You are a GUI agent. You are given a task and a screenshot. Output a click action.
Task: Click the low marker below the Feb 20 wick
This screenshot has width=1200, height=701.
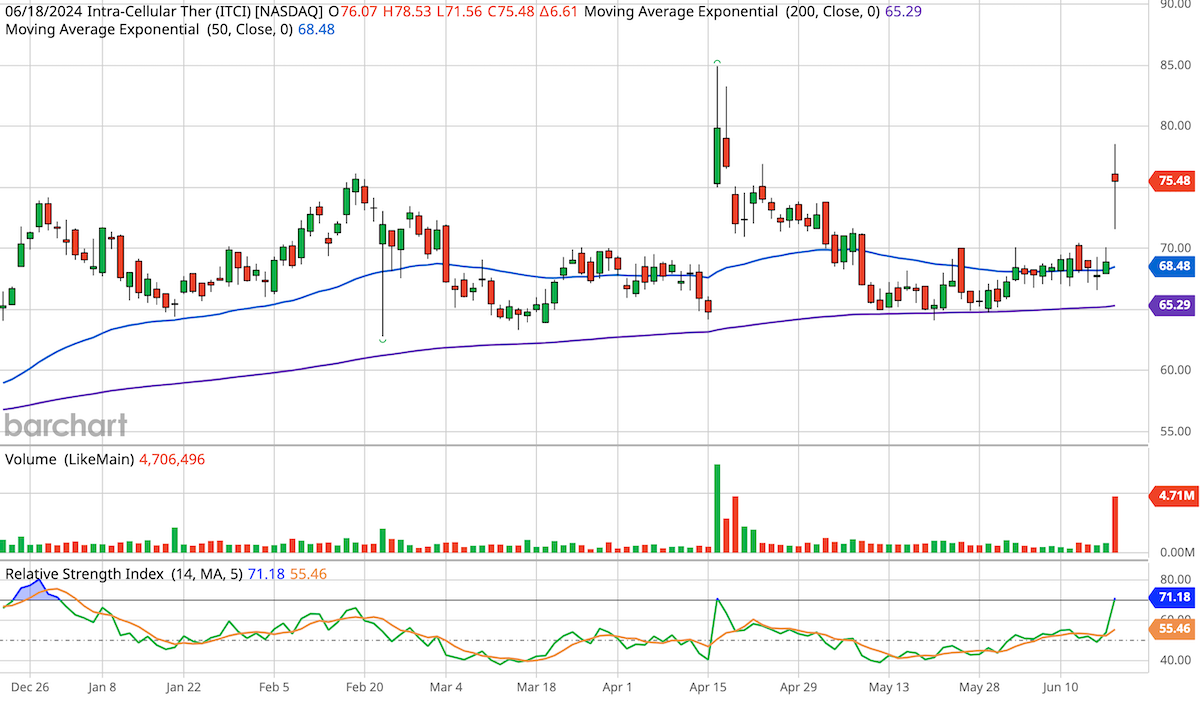[383, 341]
